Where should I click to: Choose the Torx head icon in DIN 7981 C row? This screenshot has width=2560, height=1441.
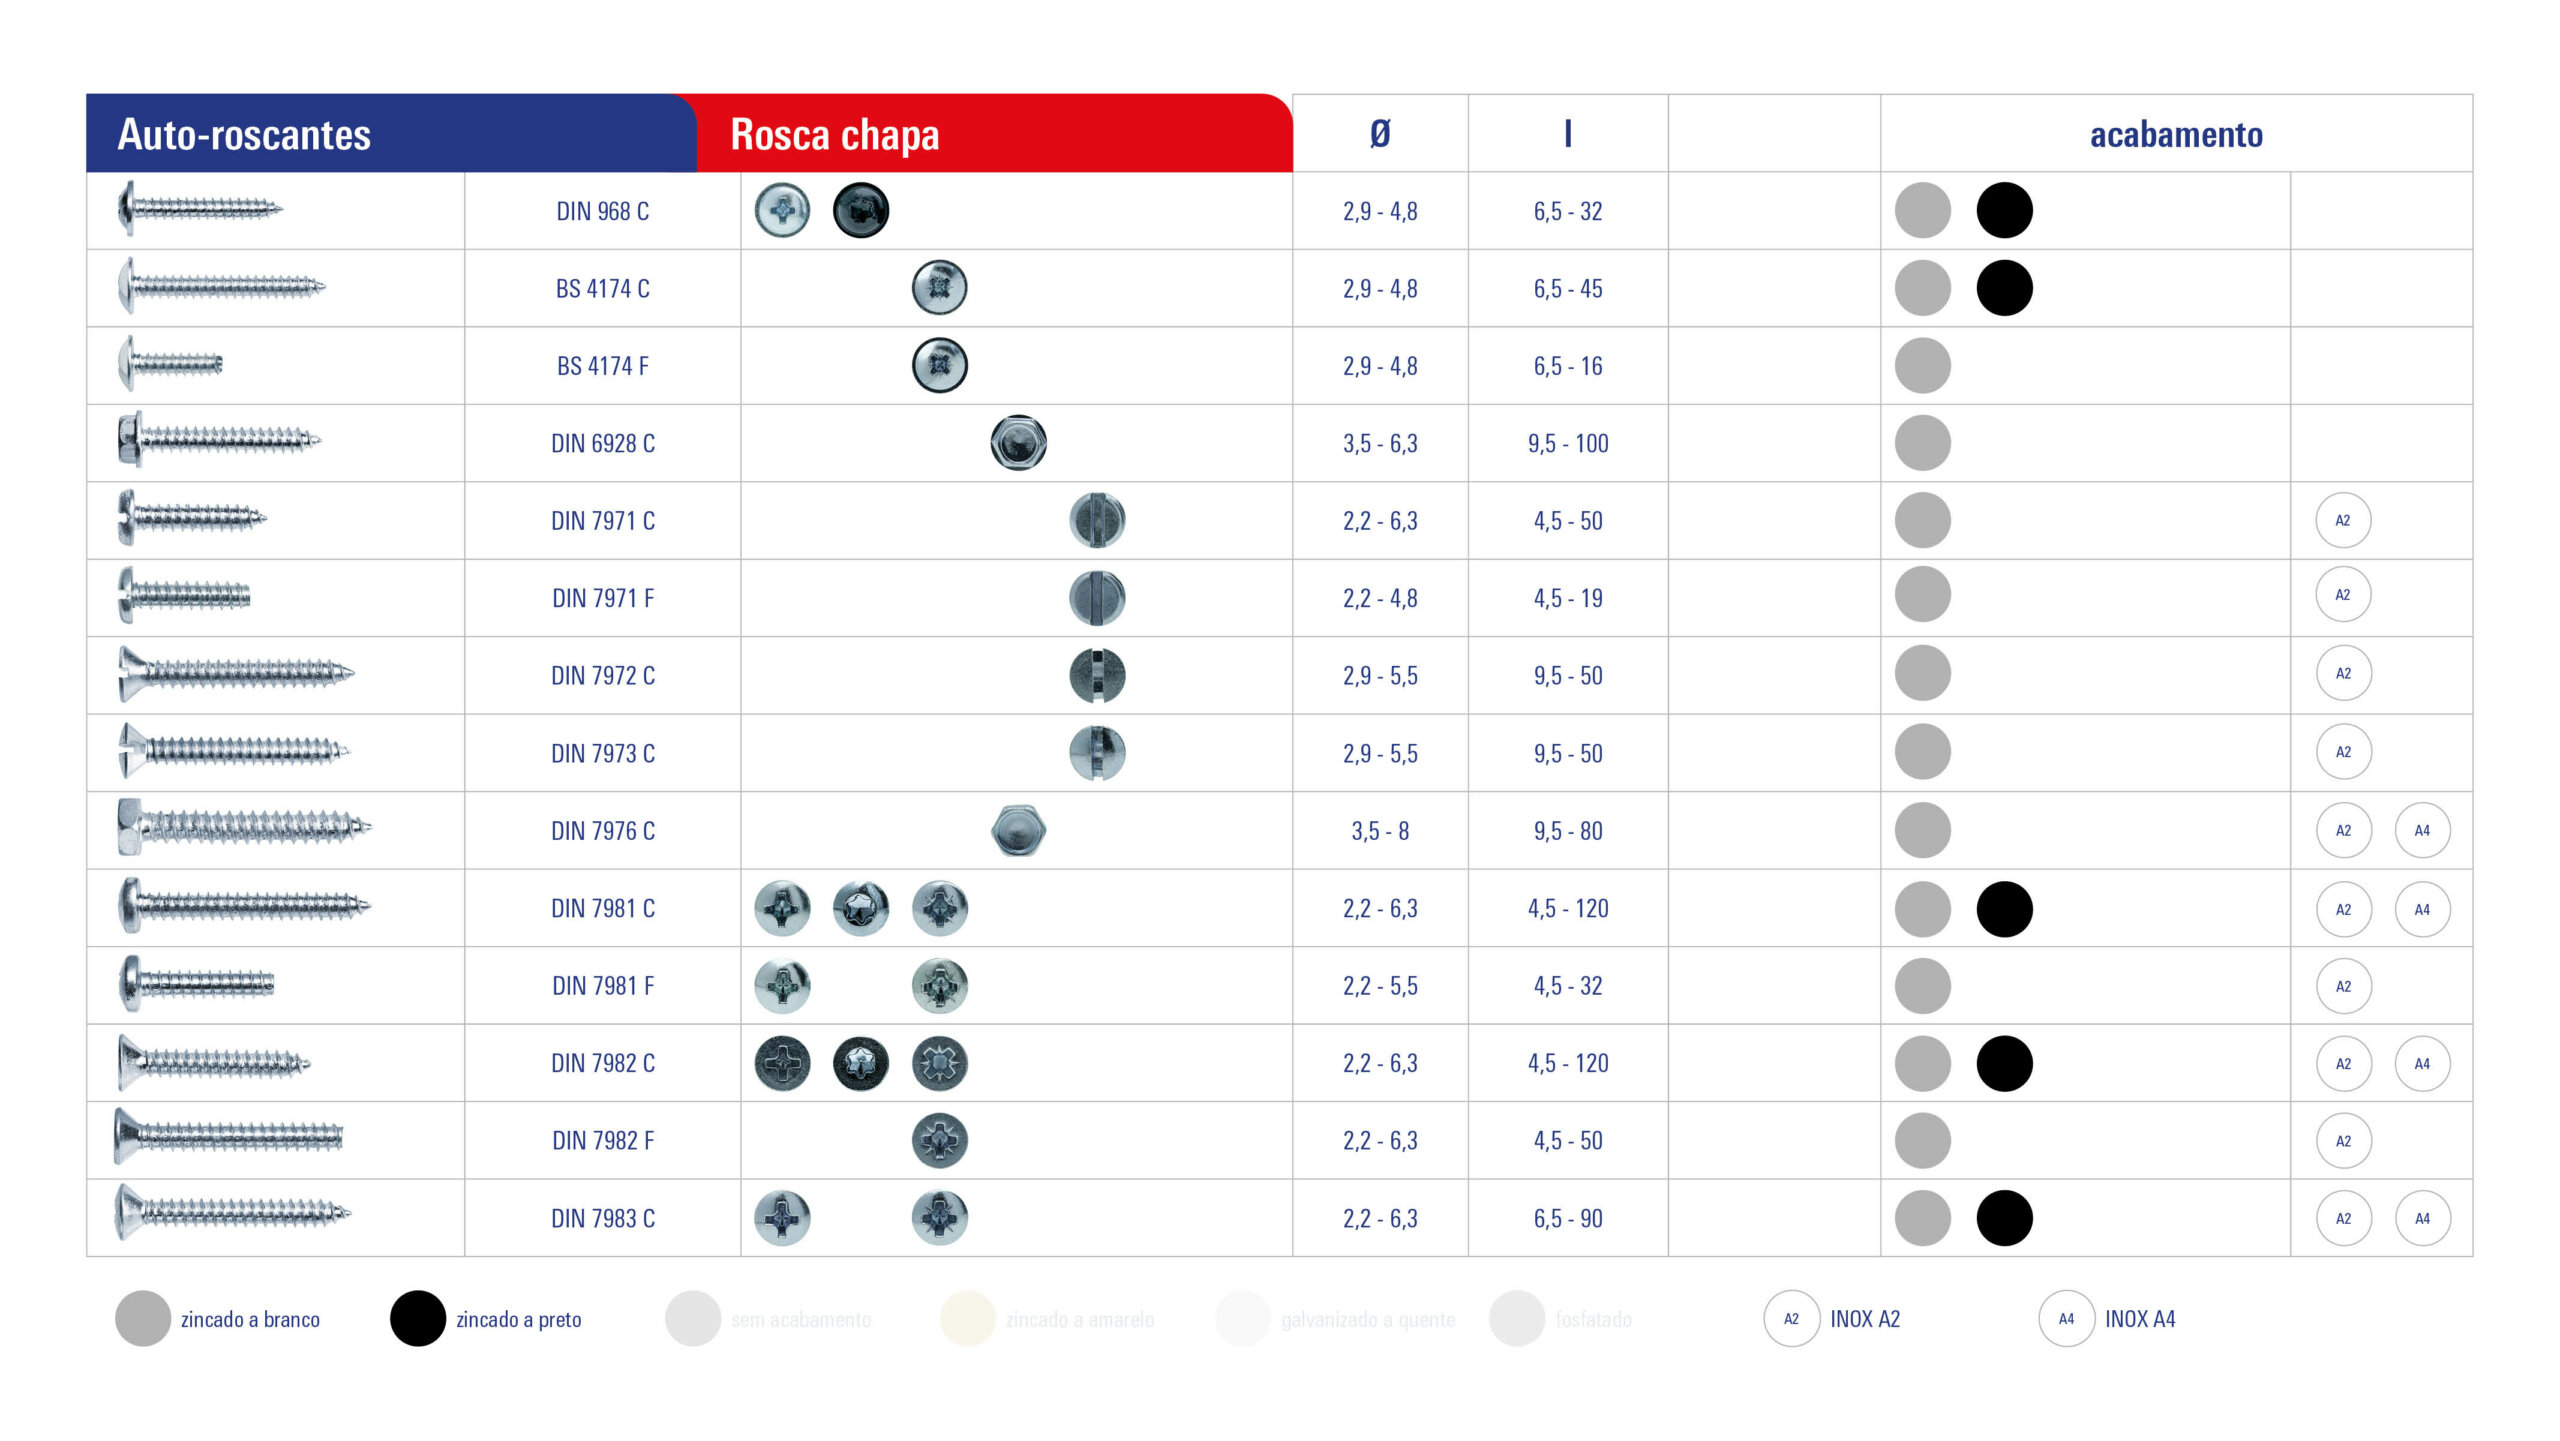coord(860,908)
